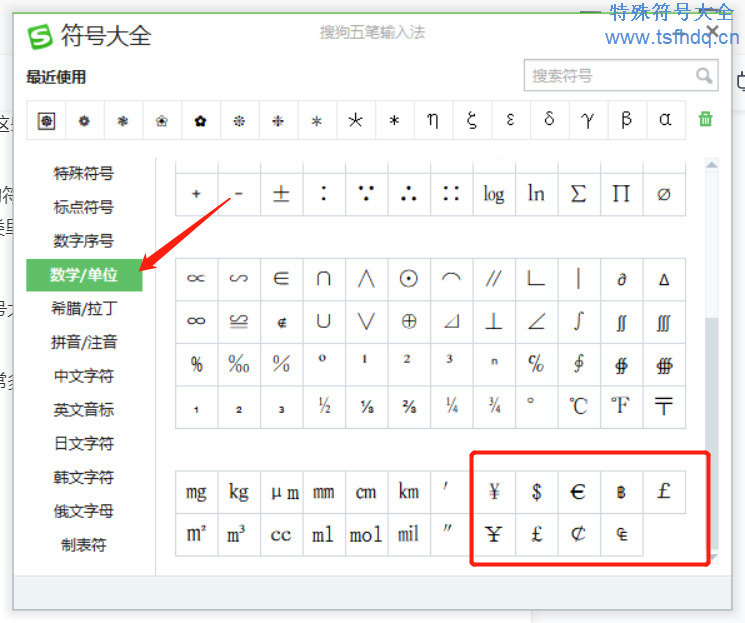Insert the m² unit symbol
This screenshot has width=745, height=623.
(x=196, y=535)
